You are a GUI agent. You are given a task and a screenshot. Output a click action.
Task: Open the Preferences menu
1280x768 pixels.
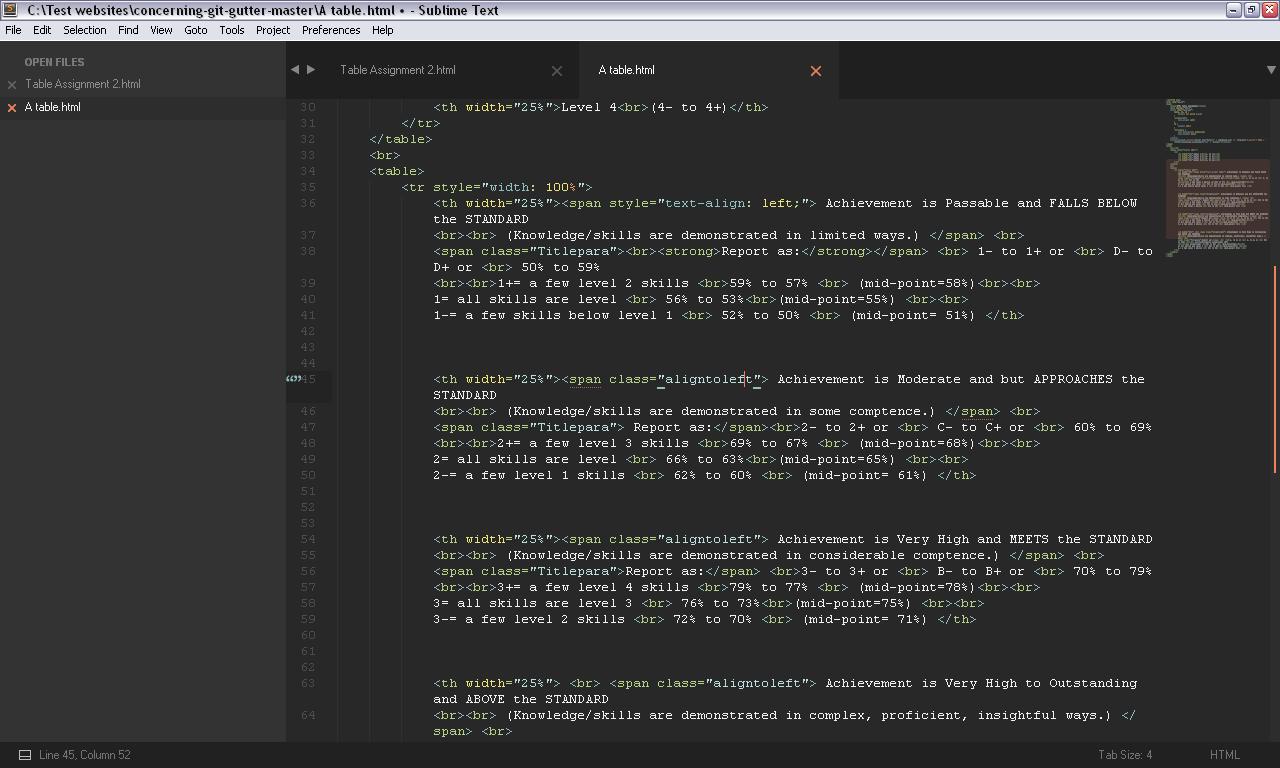click(331, 30)
